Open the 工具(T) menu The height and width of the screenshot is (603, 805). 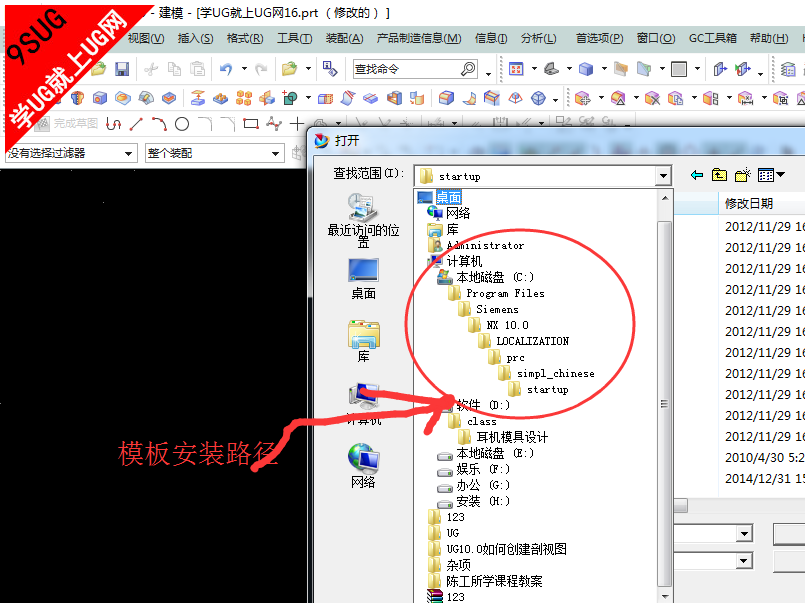tap(295, 38)
